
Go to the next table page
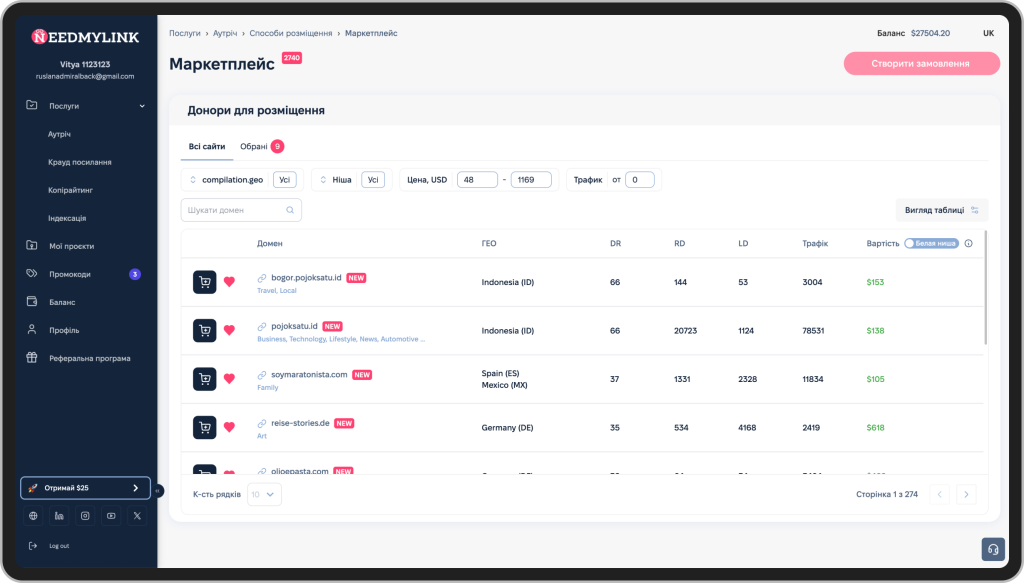point(967,494)
